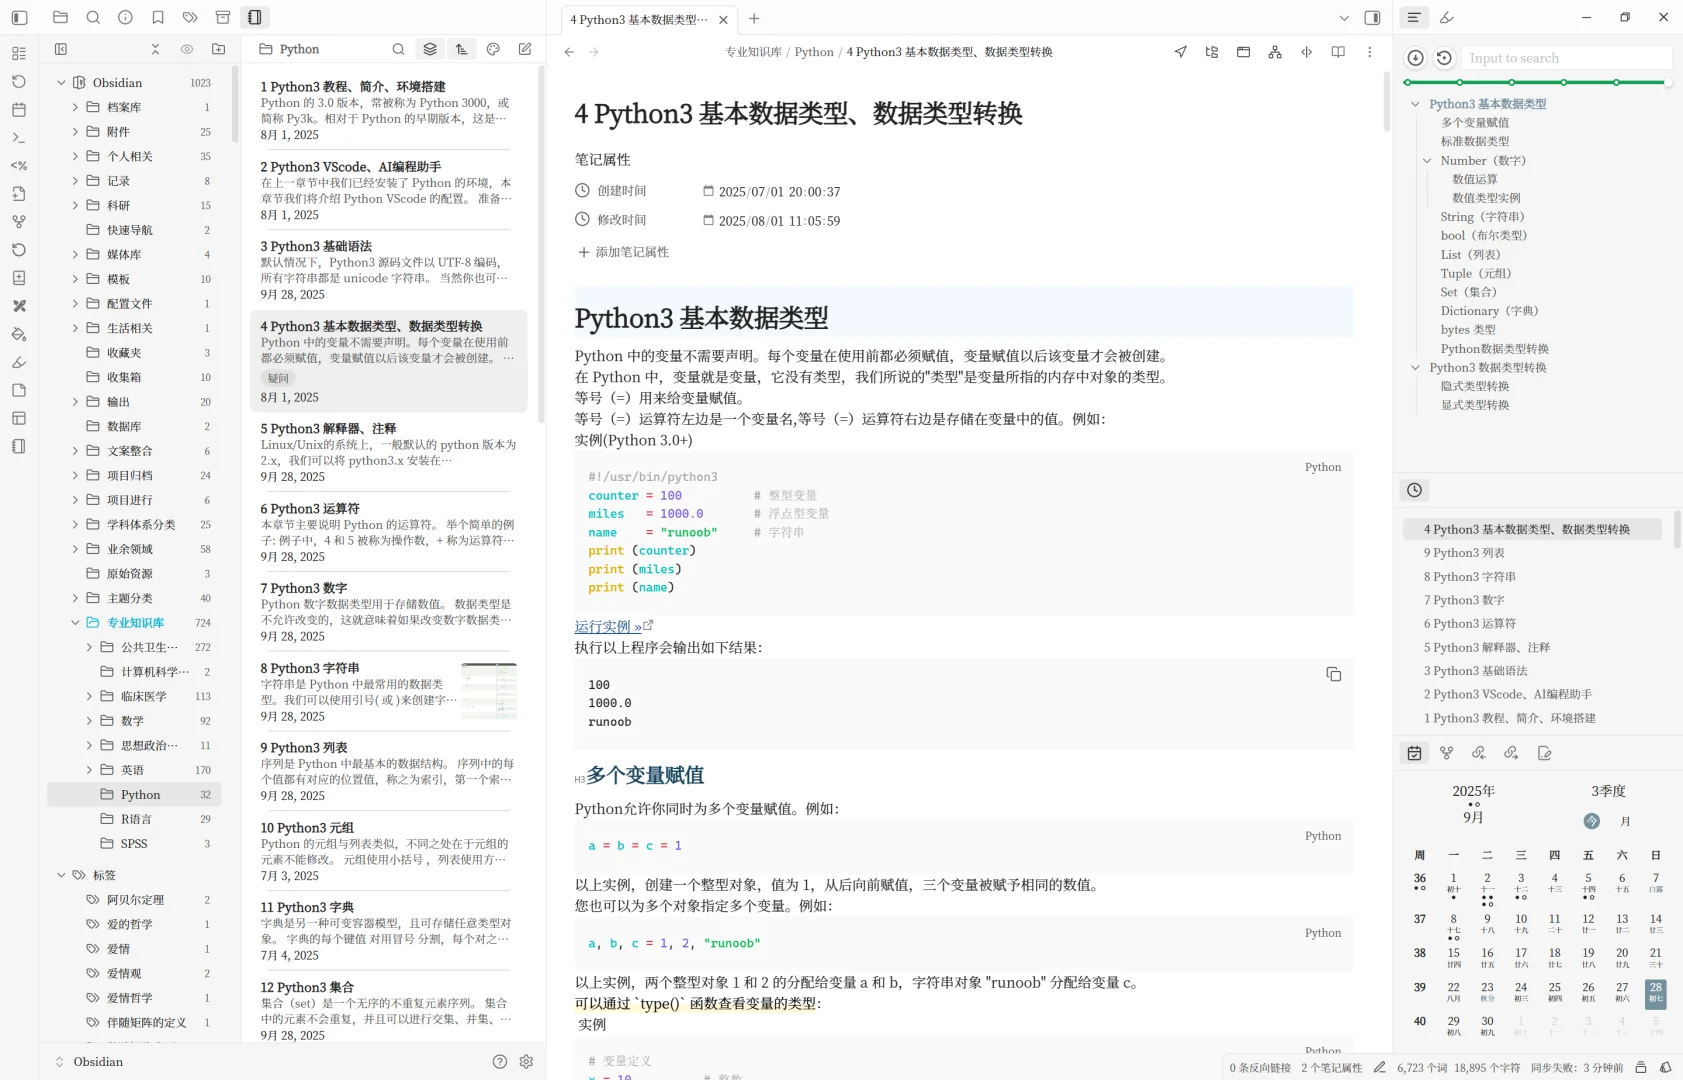Open the calendar icon in left ribbon
1683x1080 pixels.
point(19,109)
